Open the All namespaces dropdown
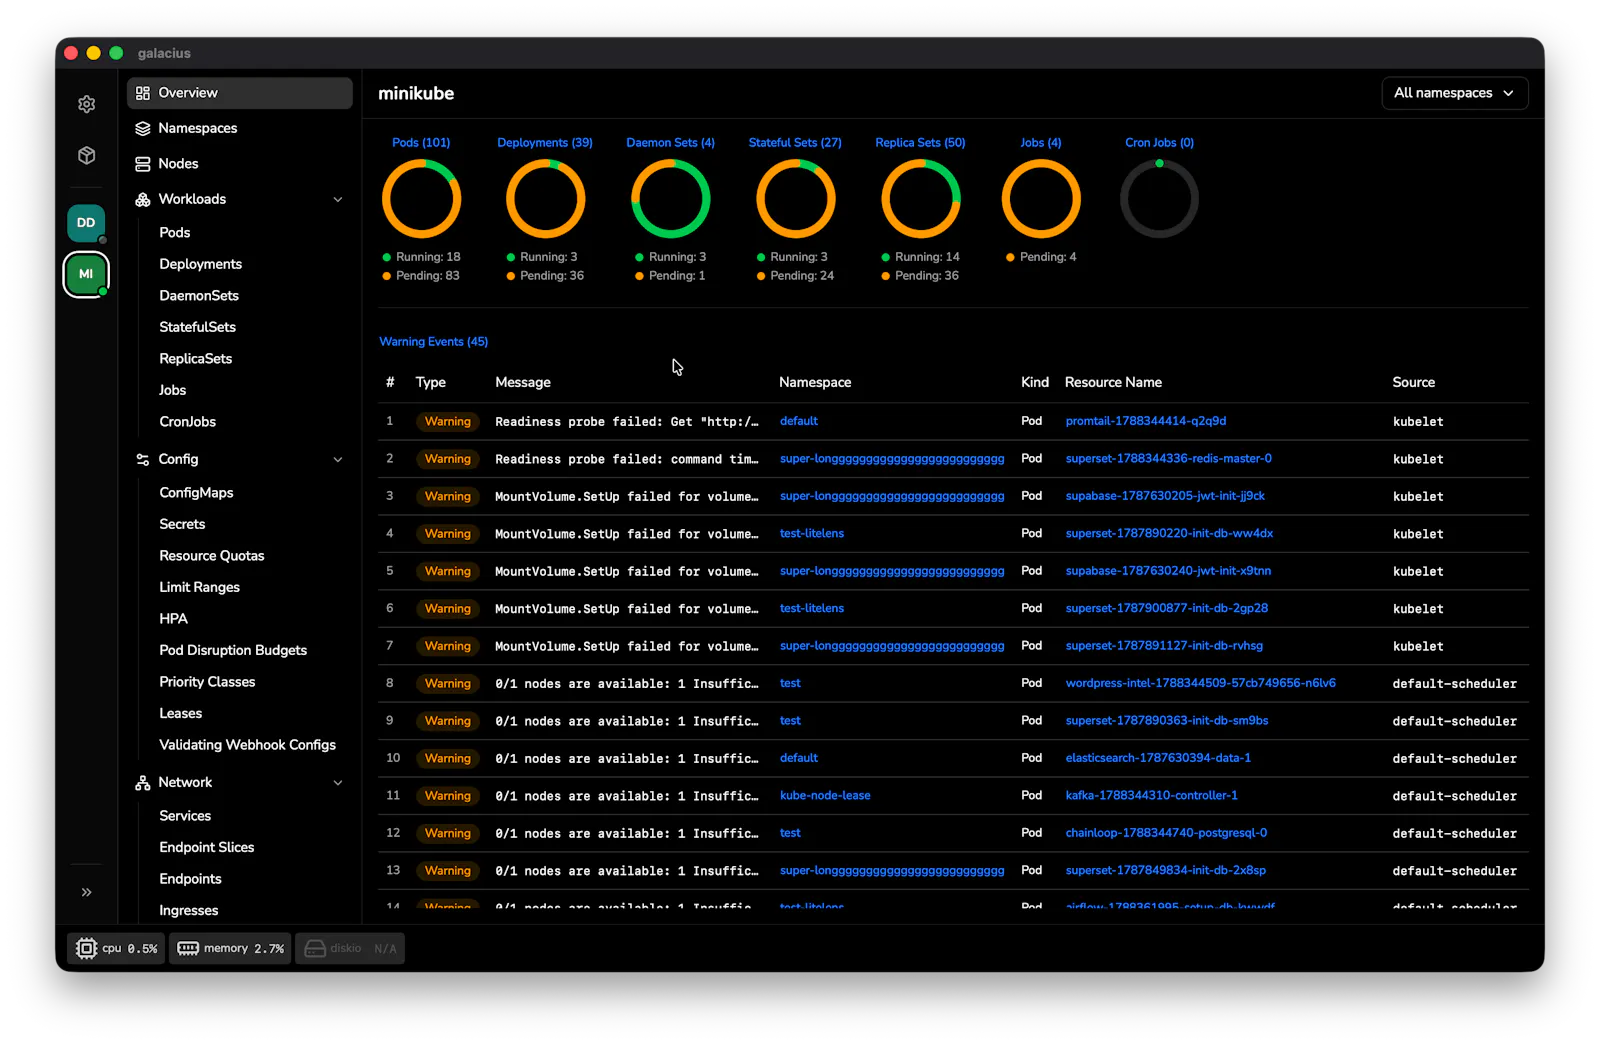 pos(1454,93)
